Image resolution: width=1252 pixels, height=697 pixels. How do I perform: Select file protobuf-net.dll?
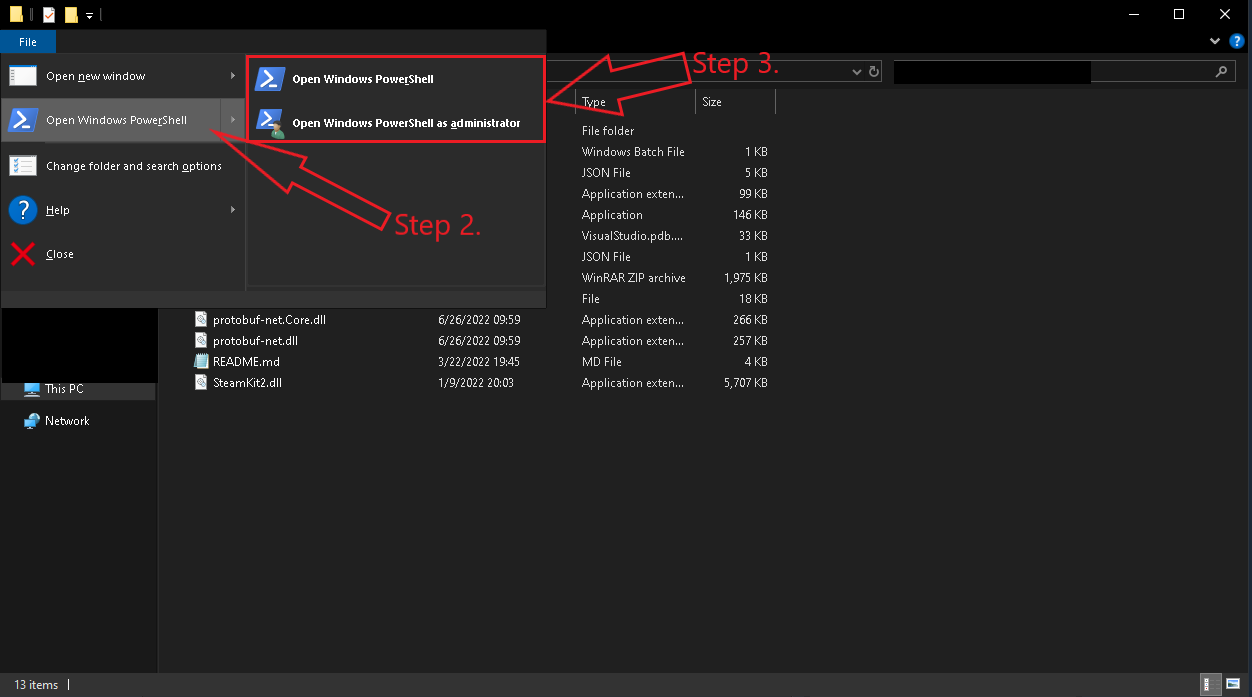tap(255, 341)
